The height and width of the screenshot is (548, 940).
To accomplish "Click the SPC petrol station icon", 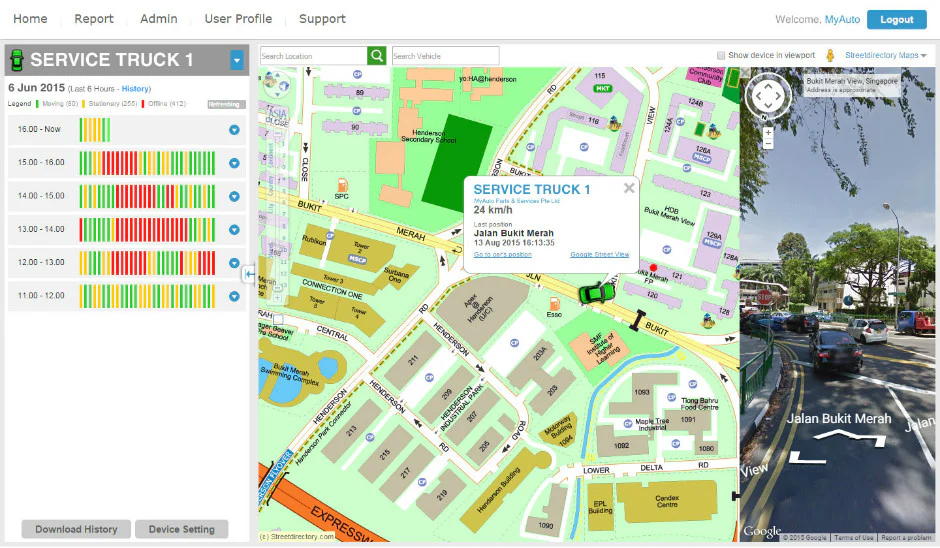I will click(x=342, y=185).
